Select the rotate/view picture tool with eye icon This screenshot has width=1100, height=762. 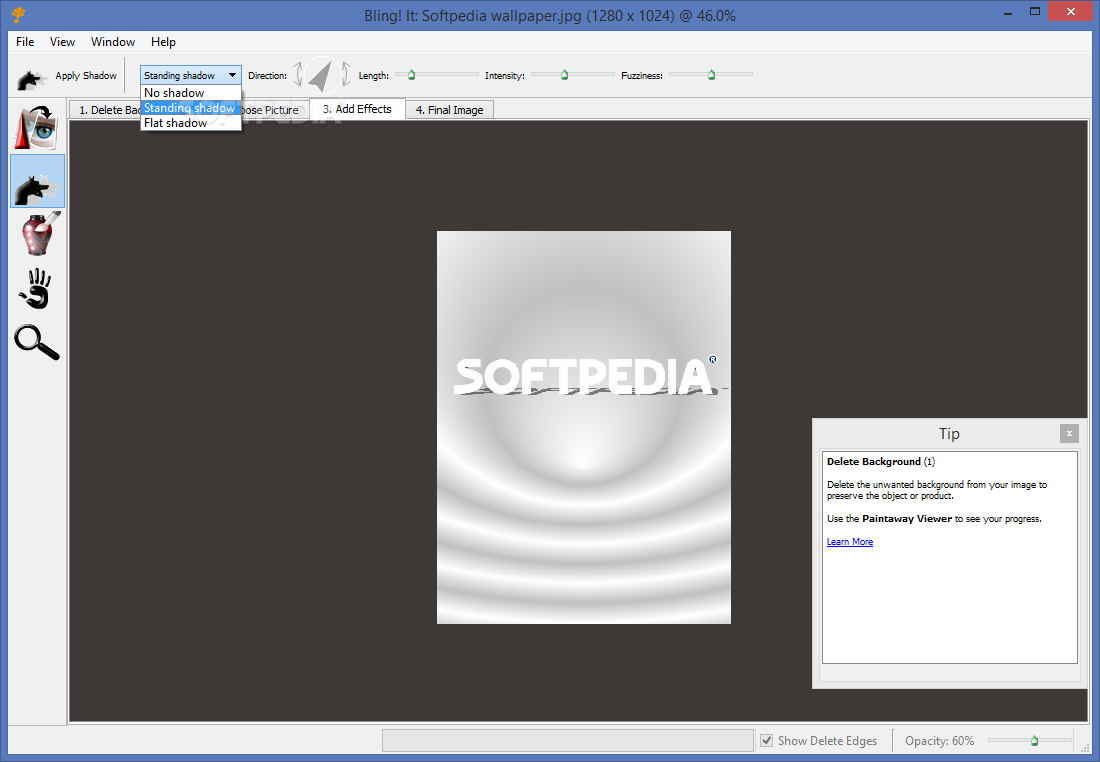[x=36, y=128]
